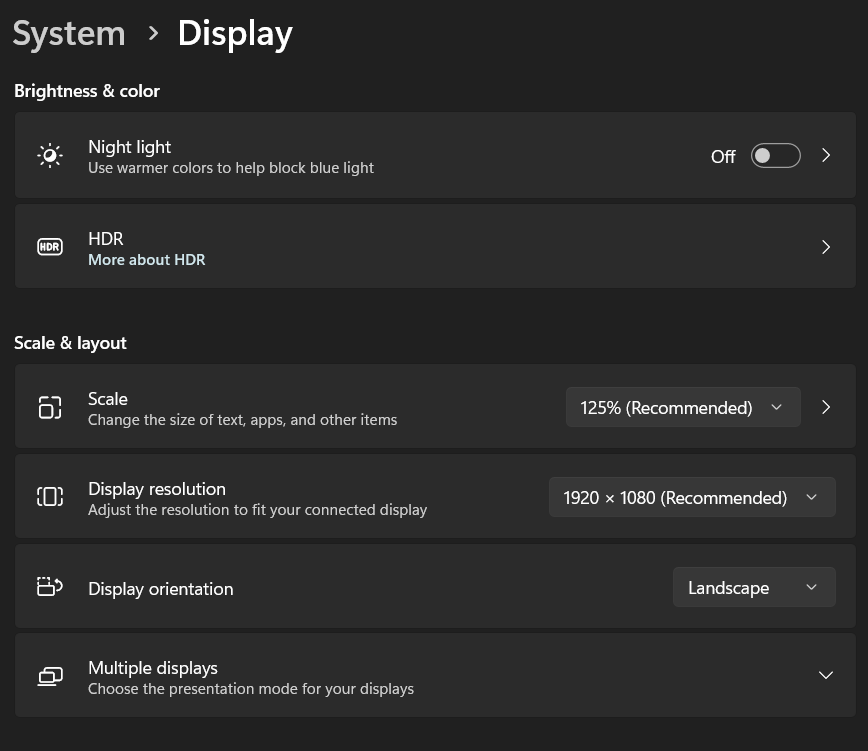Open Night light settings via its chevron

point(826,155)
